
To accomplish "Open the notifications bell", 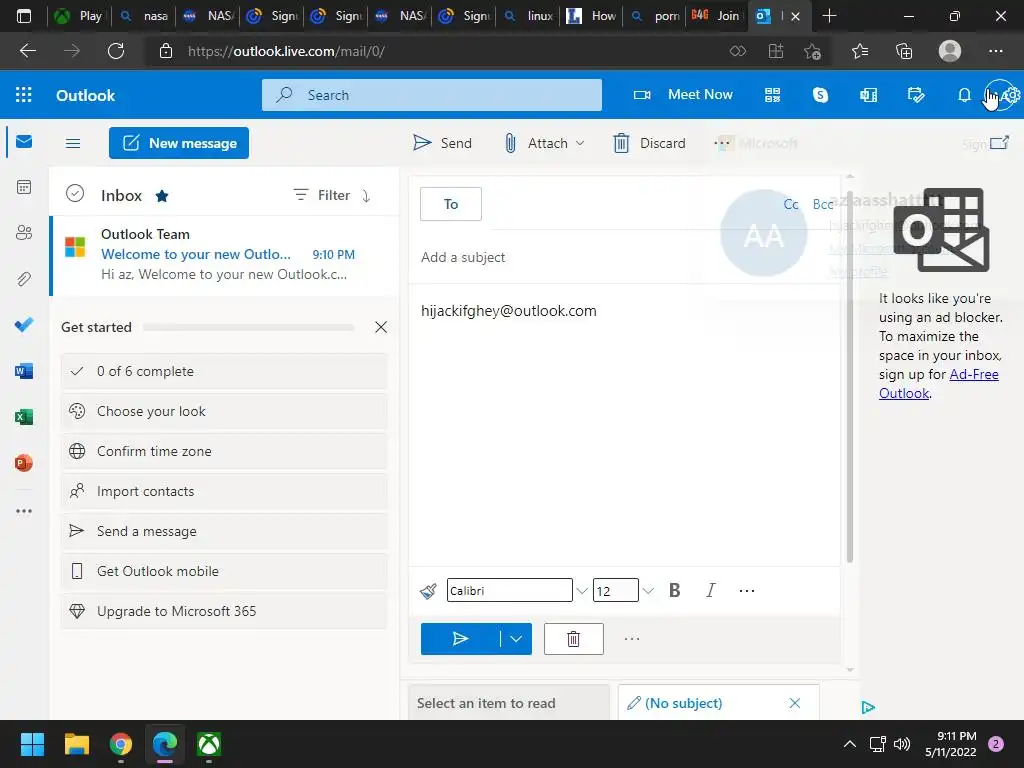I will tap(964, 95).
